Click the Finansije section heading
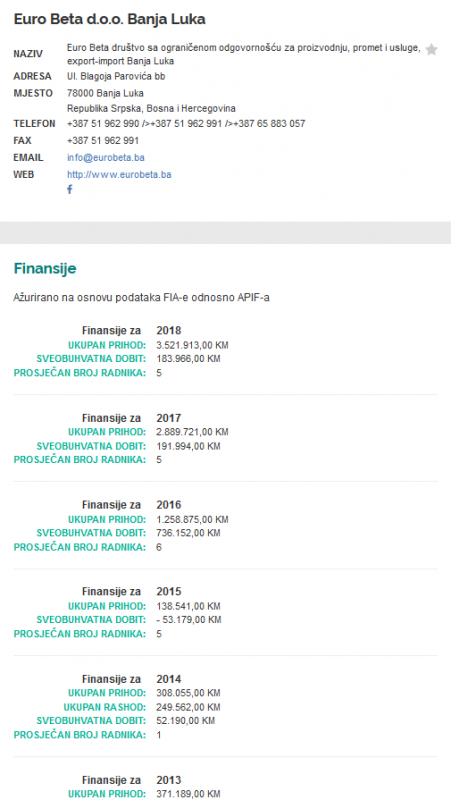451x800 pixels. pos(45,268)
